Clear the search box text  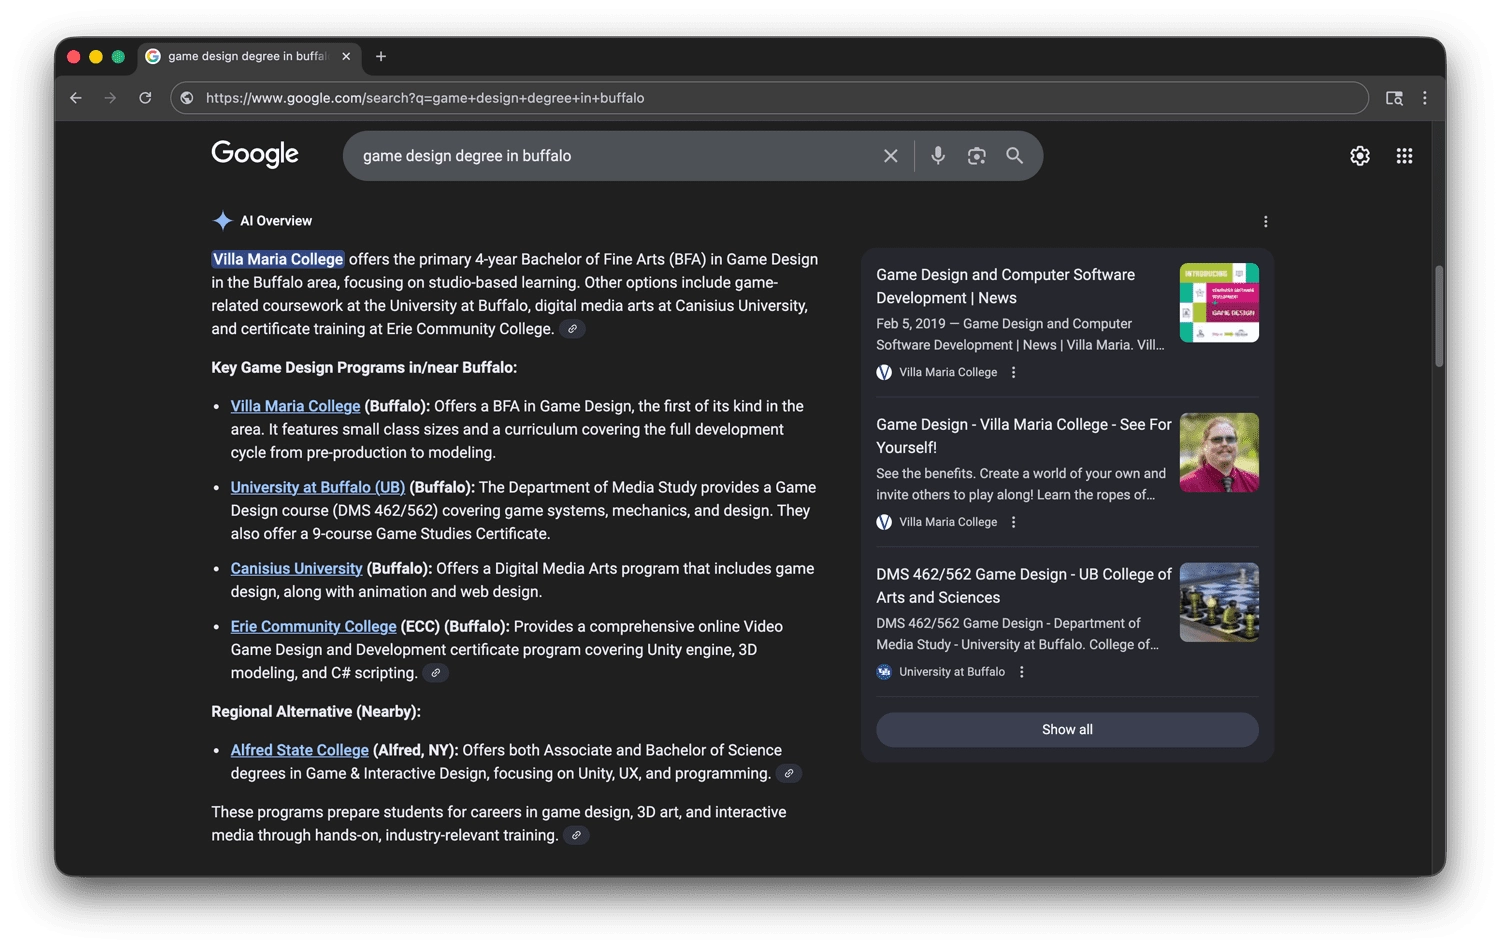[890, 156]
